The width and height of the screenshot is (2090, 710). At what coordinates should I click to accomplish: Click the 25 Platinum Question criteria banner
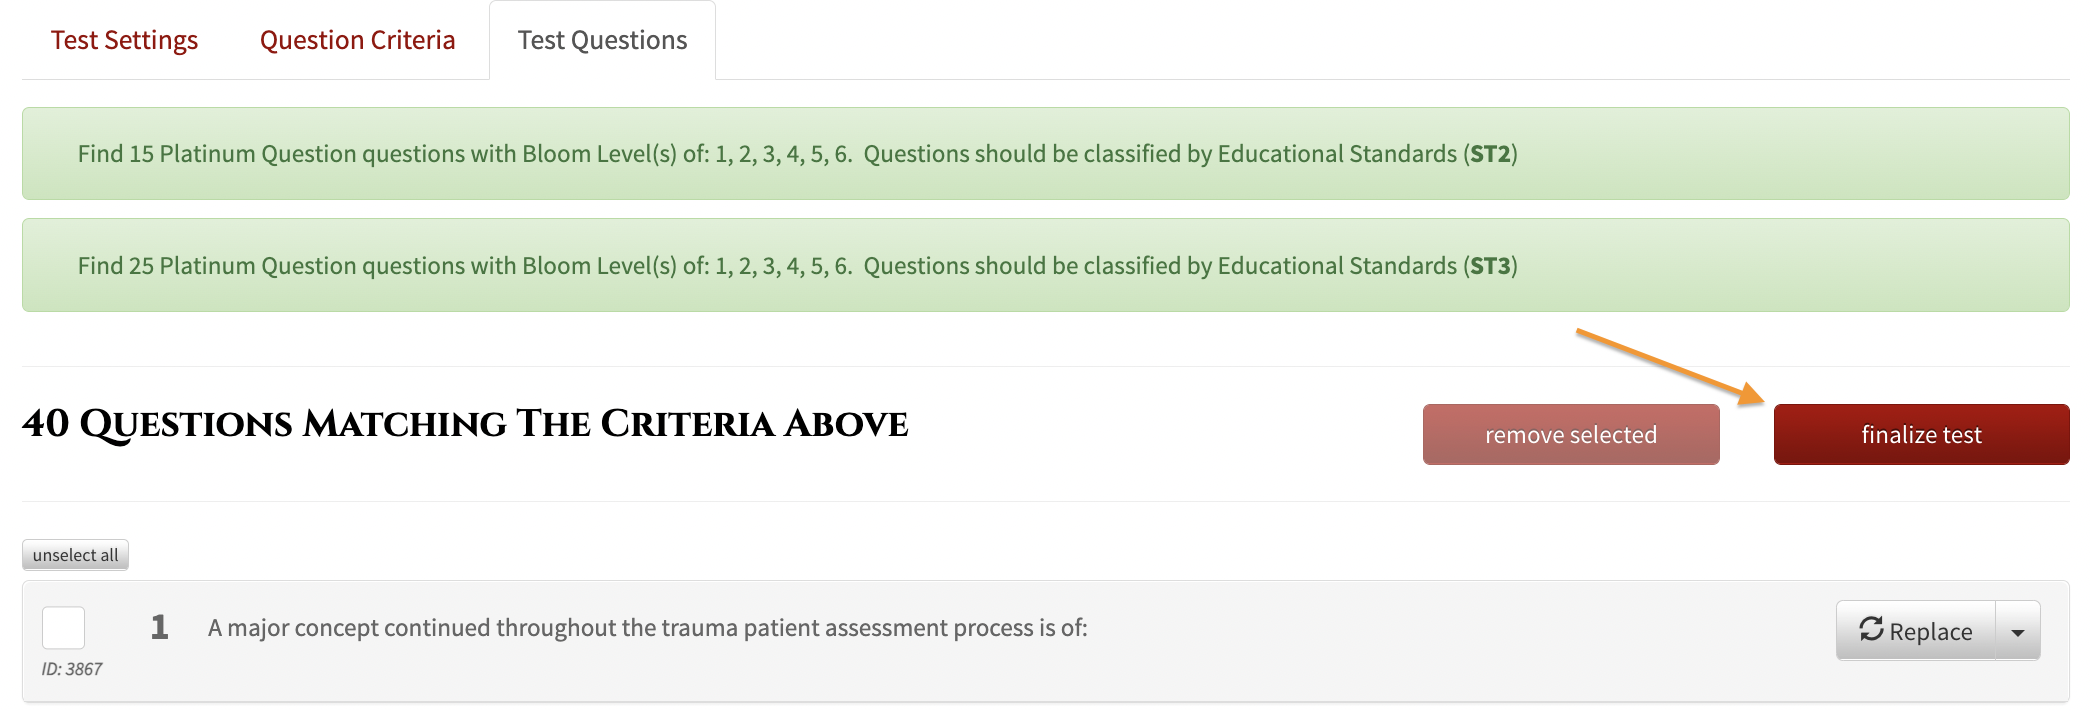[x=1046, y=265]
